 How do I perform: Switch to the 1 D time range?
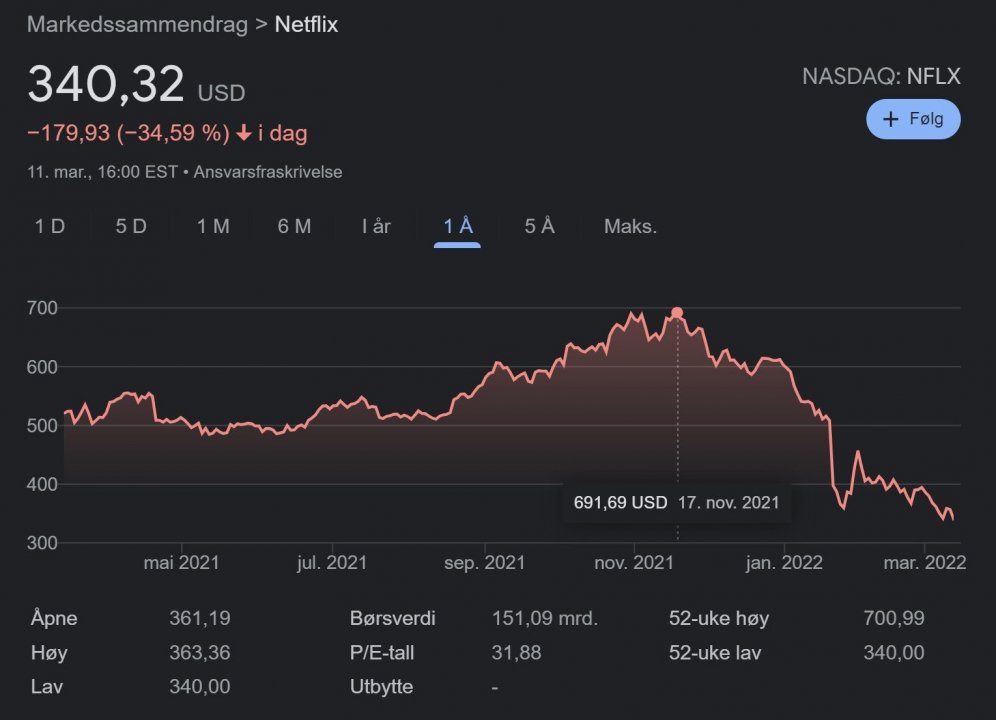coord(50,227)
